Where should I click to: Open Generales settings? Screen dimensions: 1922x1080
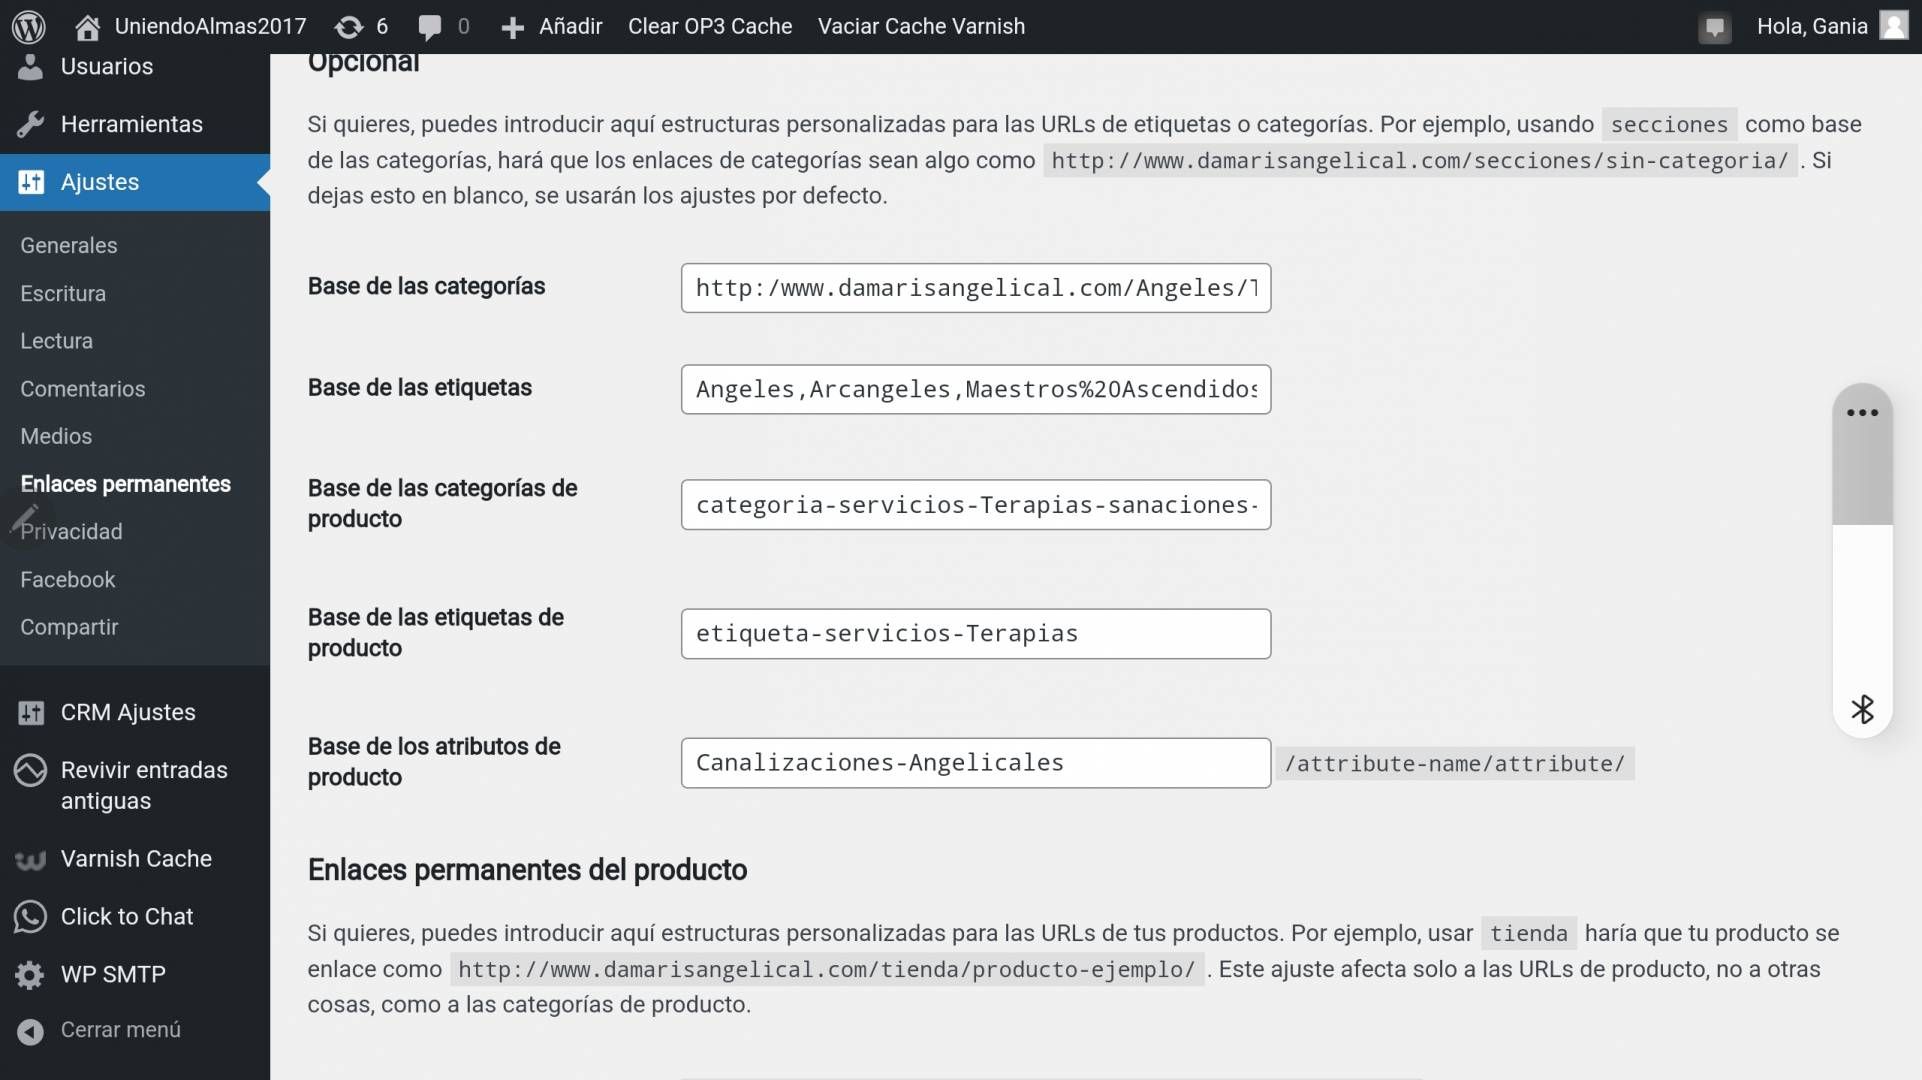click(69, 245)
